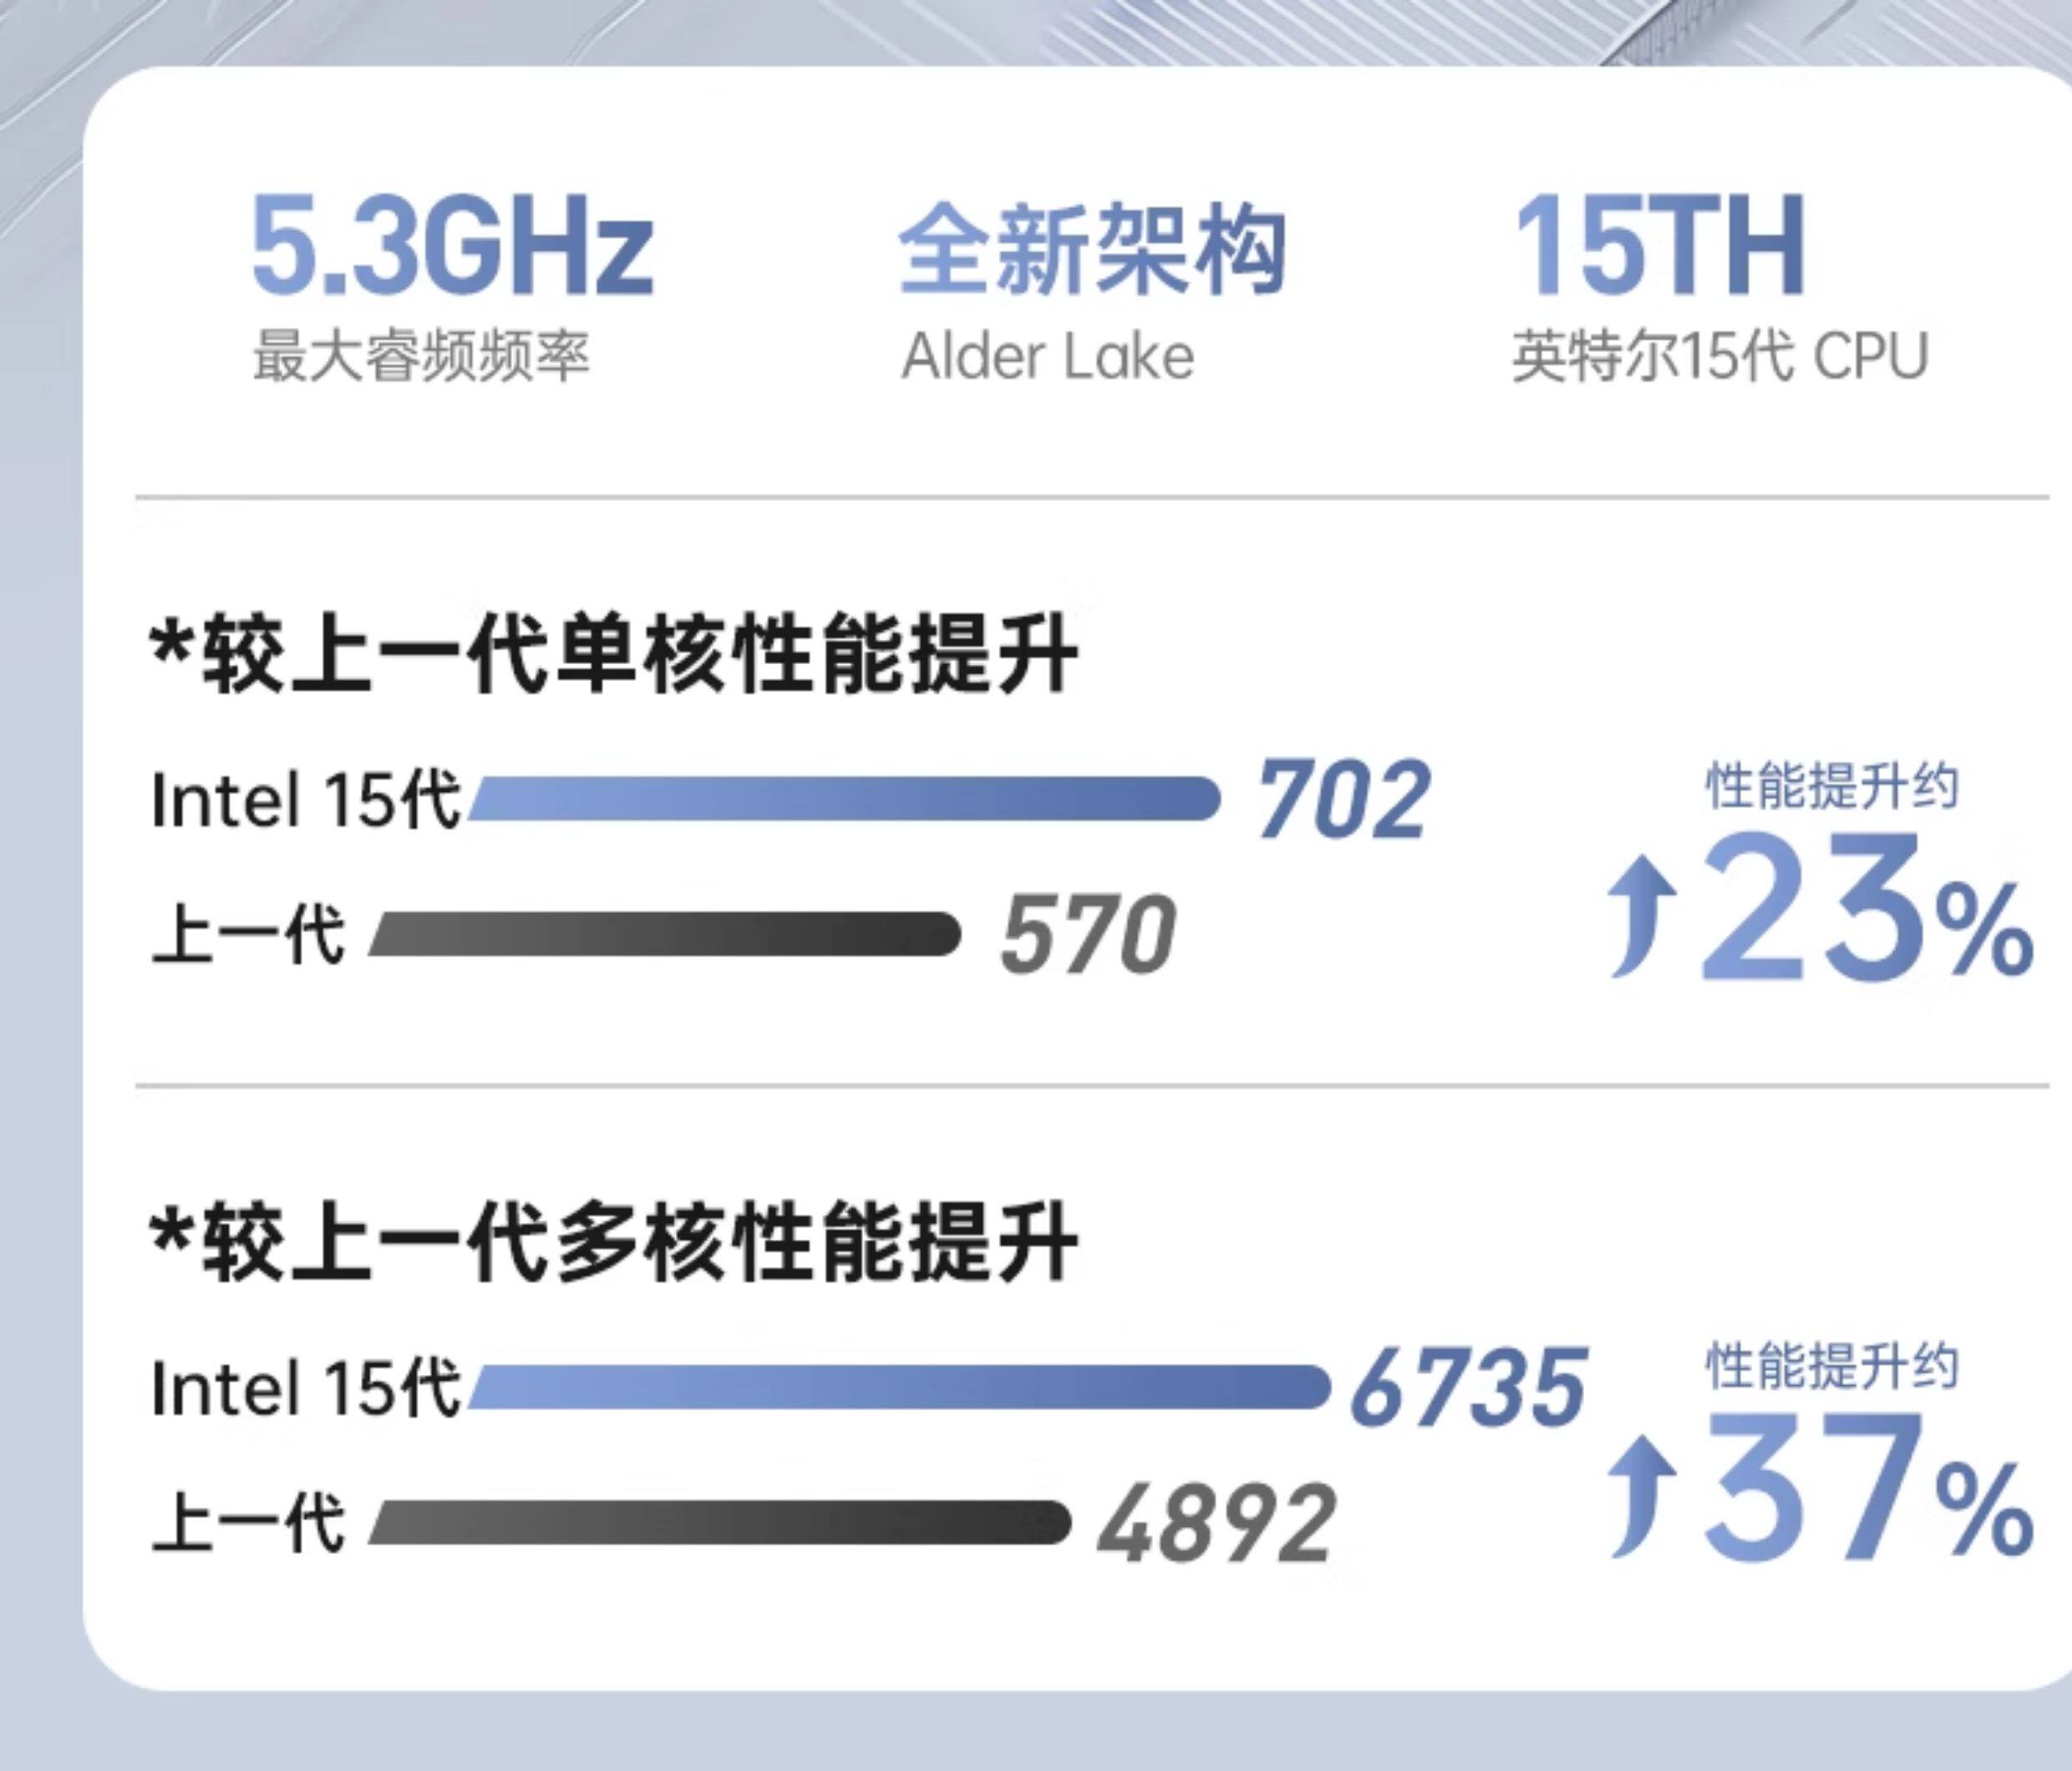
Task: Click the blue Intel 15代 single-core bar
Action: [845, 798]
